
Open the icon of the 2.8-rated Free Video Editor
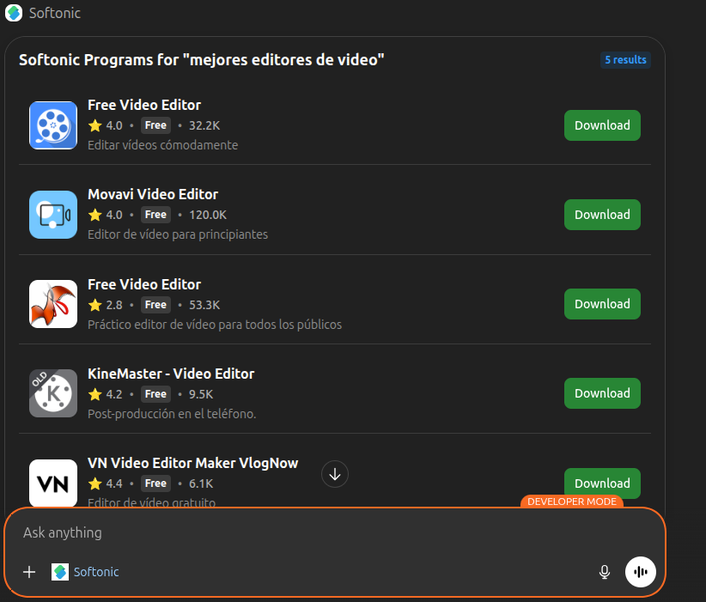point(53,304)
